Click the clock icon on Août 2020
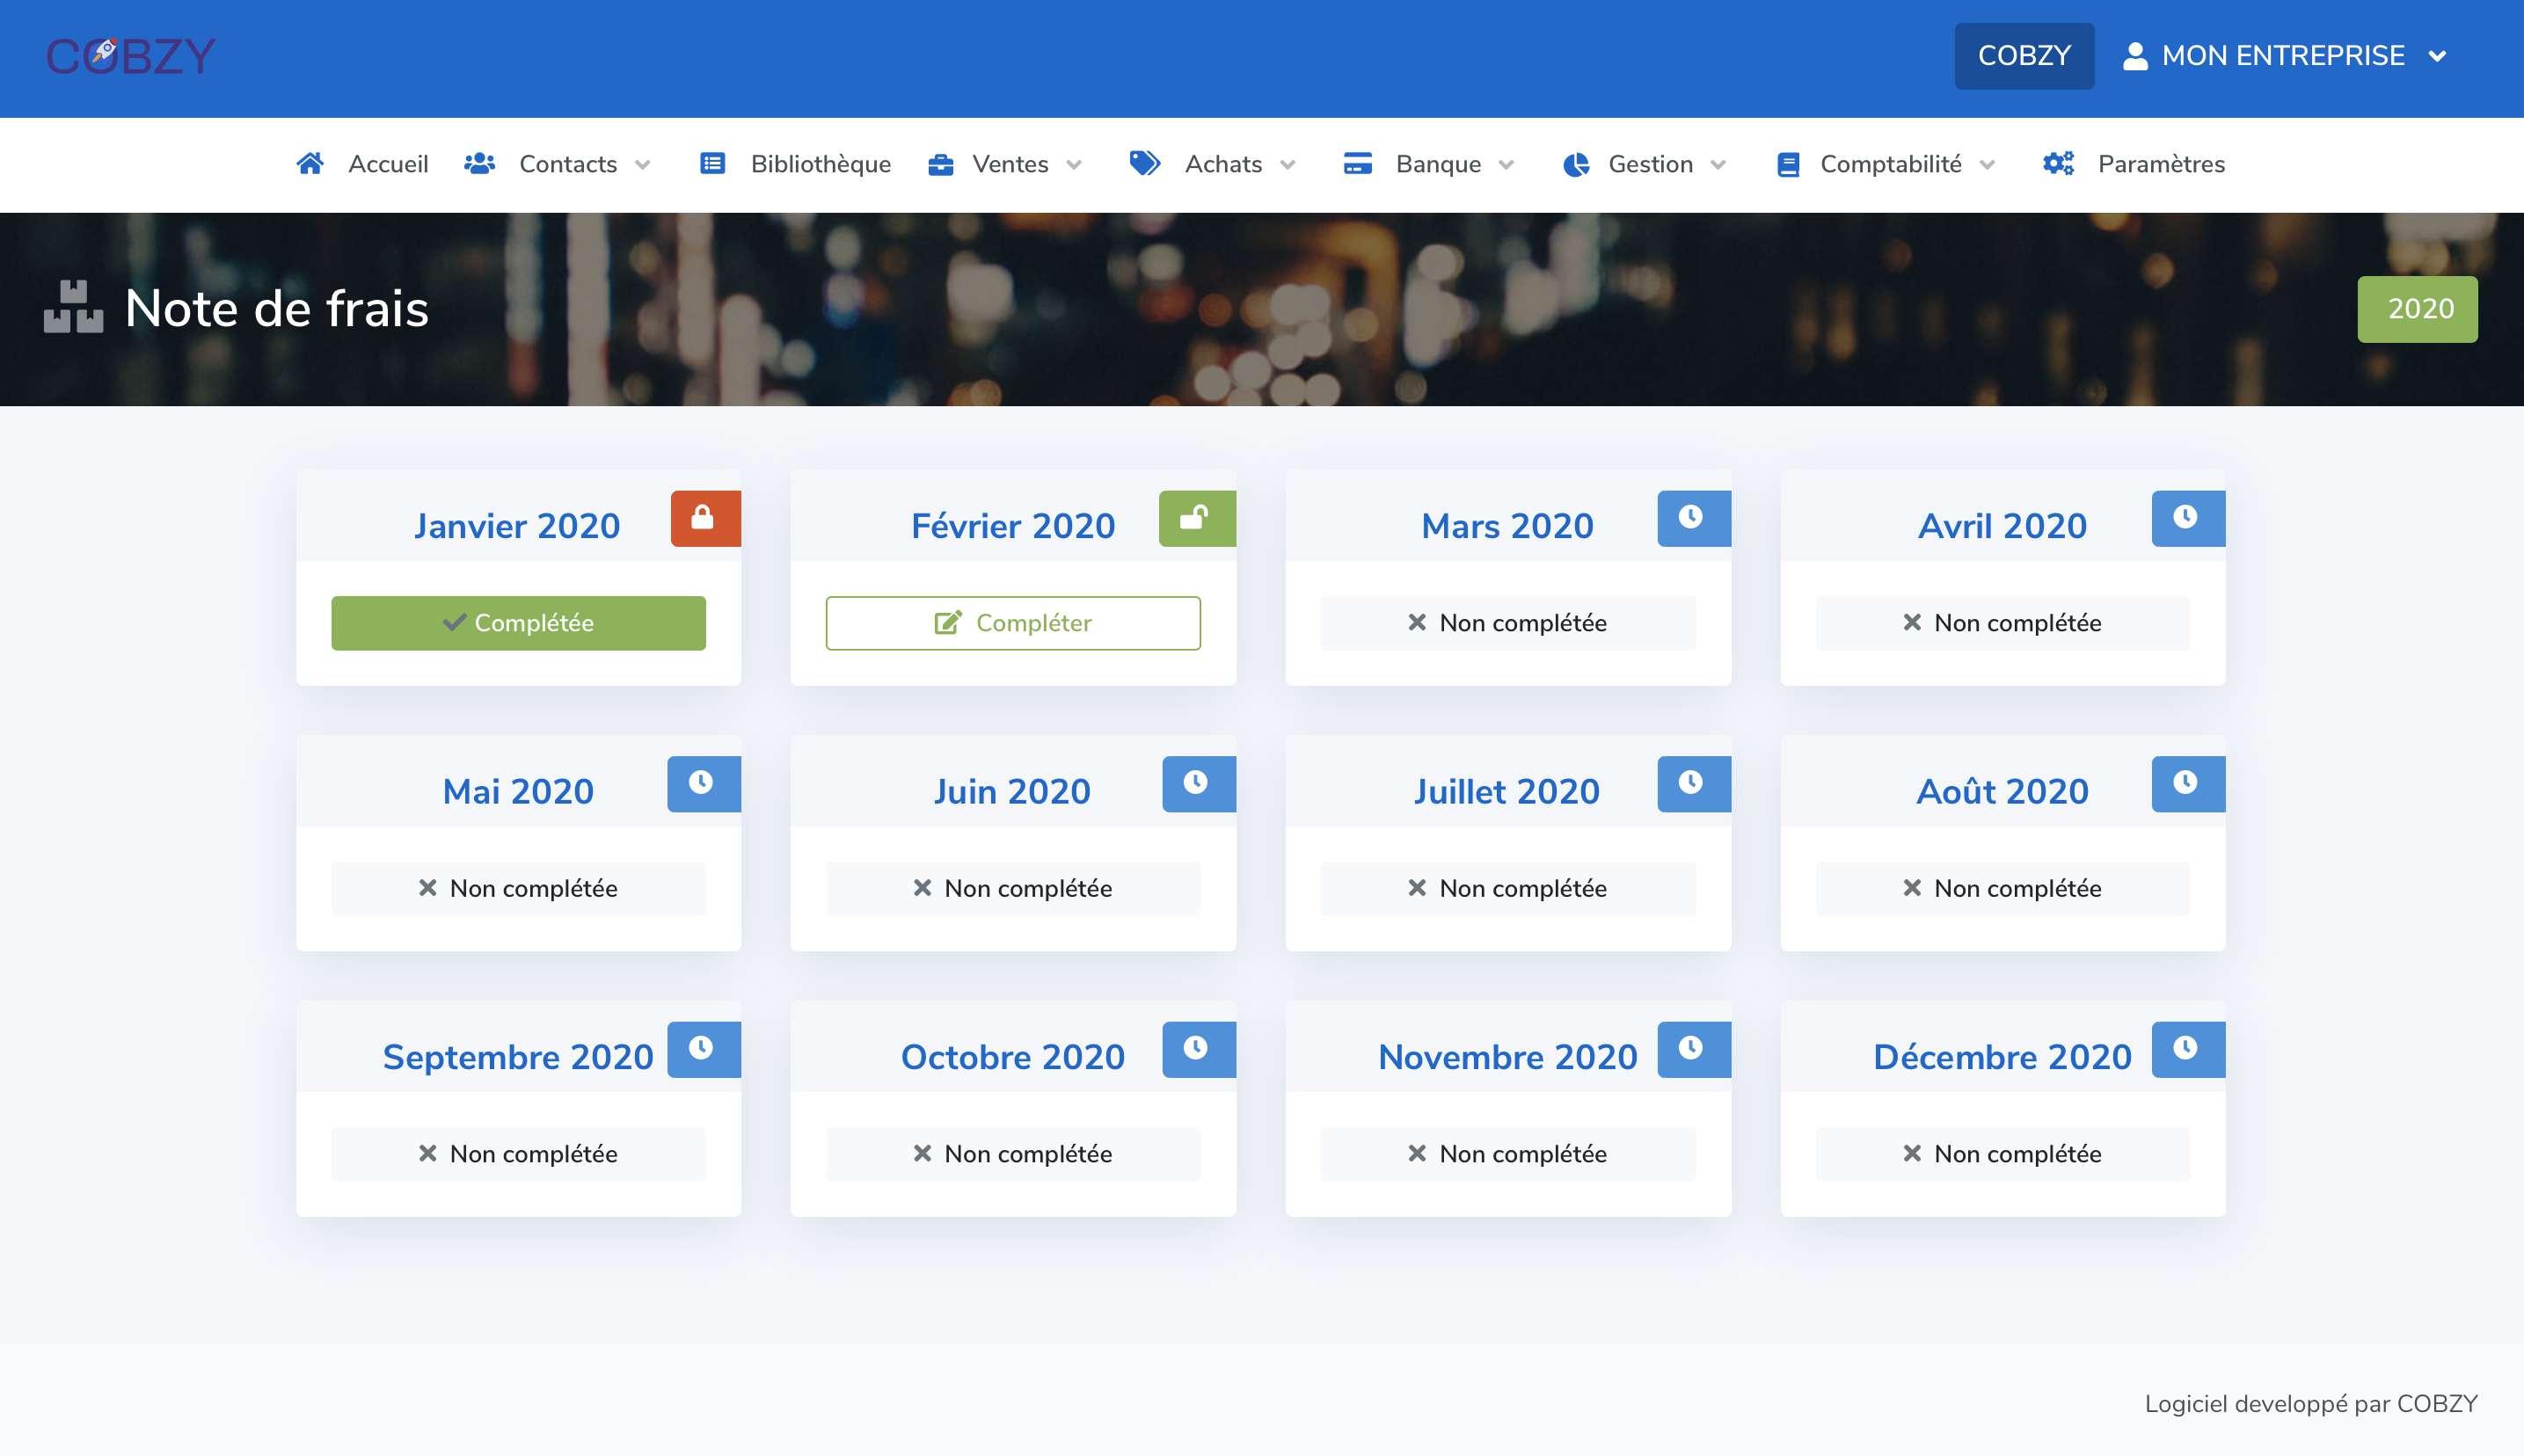 2187,783
